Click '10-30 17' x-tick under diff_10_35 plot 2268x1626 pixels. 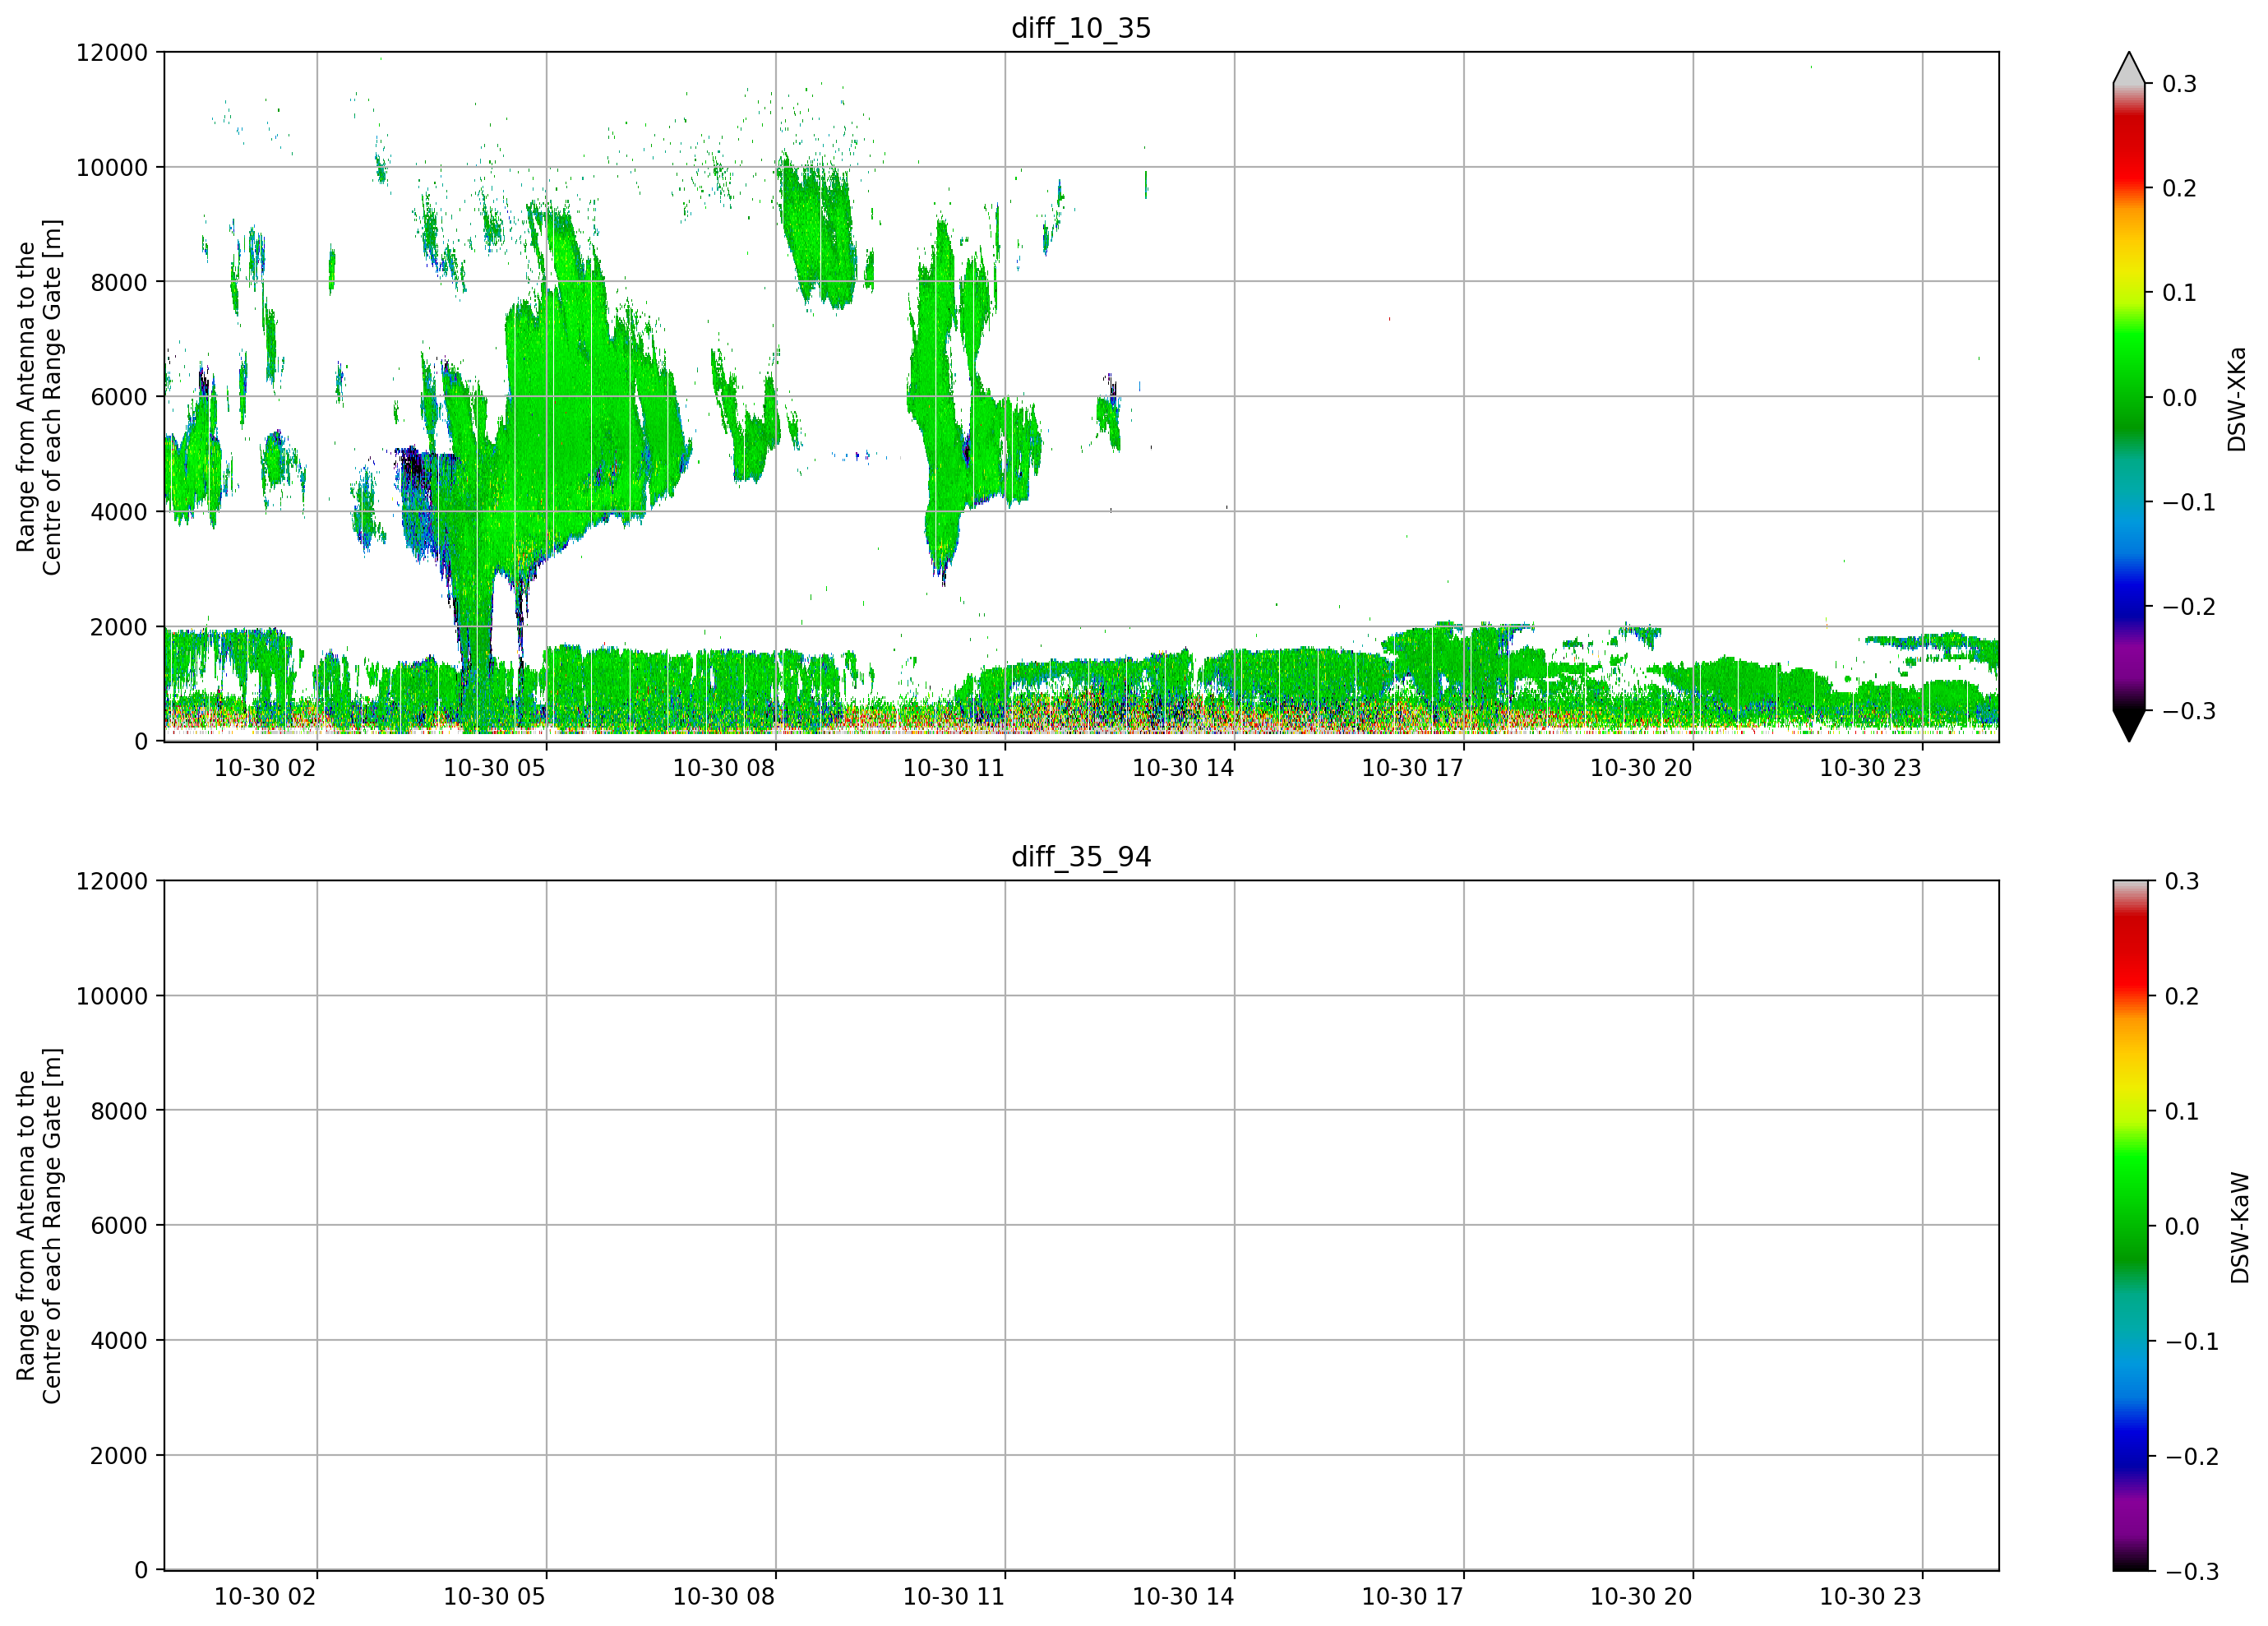pos(1412,768)
